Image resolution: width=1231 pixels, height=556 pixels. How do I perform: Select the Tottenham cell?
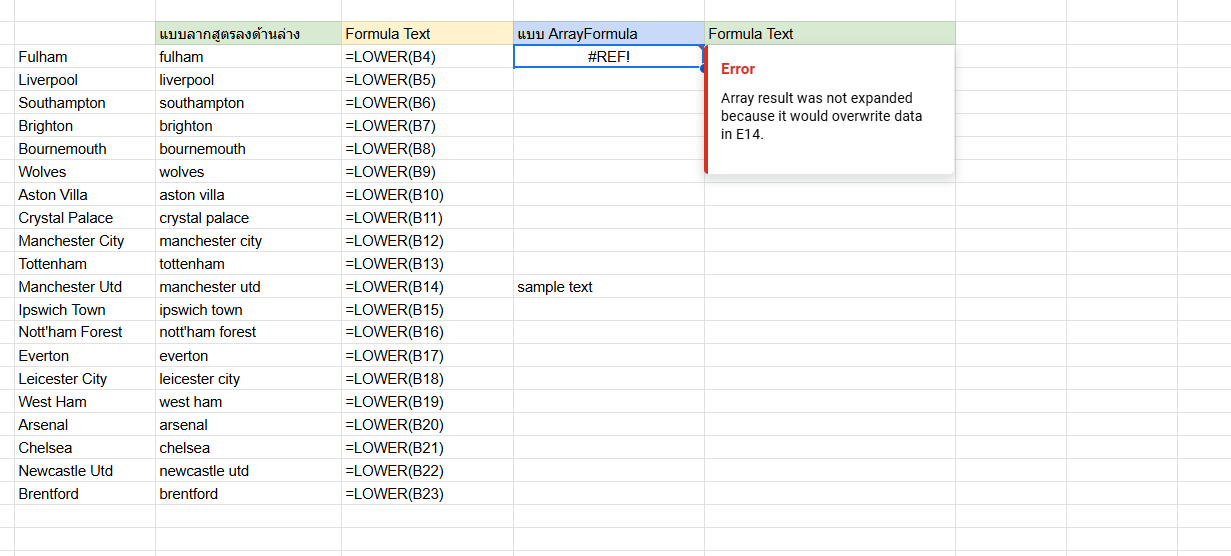click(85, 264)
